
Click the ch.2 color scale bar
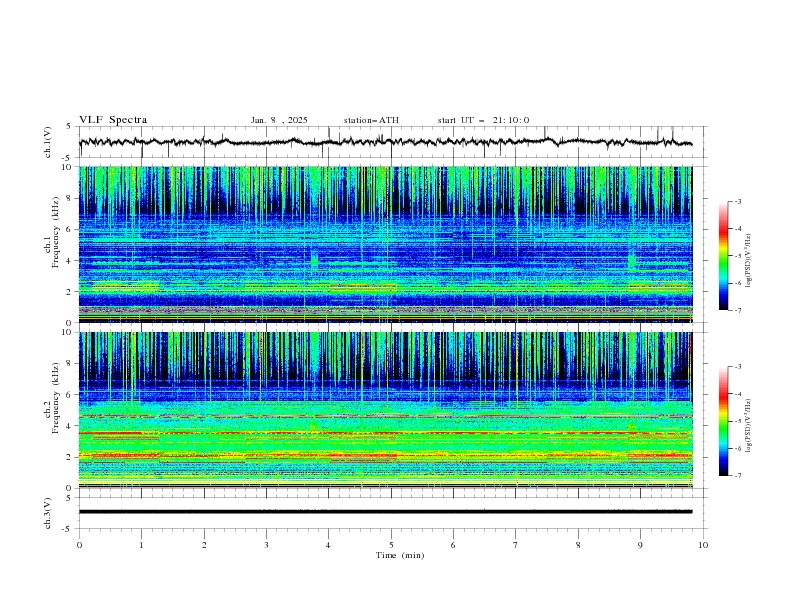point(723,421)
